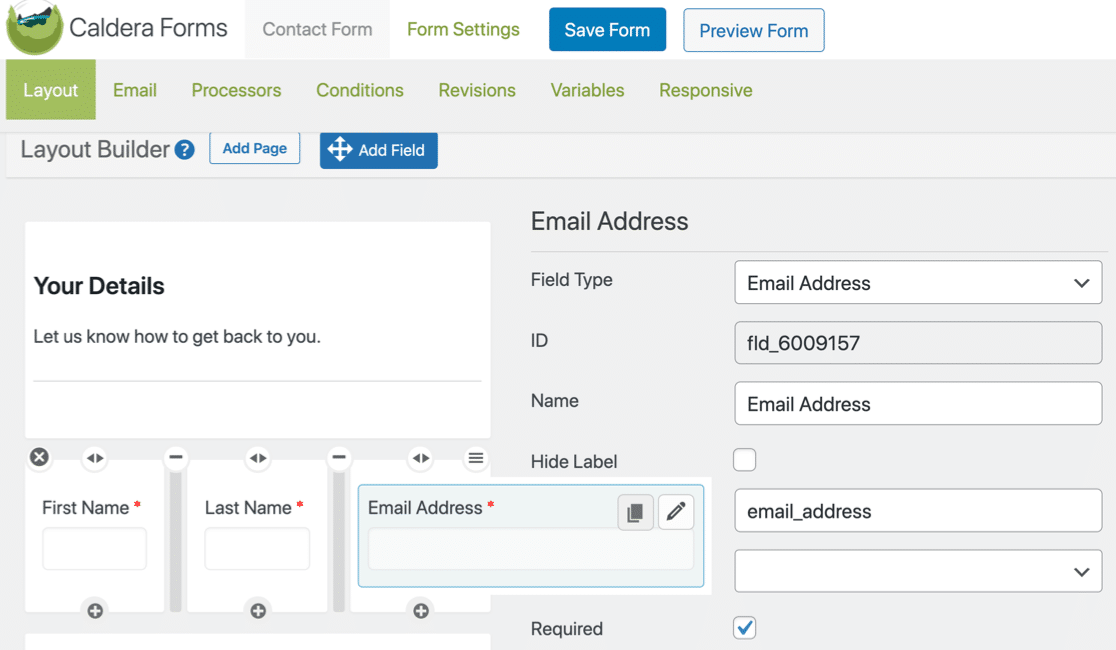Image resolution: width=1116 pixels, height=650 pixels.
Task: Click the plus icon below Email Address column
Action: coord(421,610)
